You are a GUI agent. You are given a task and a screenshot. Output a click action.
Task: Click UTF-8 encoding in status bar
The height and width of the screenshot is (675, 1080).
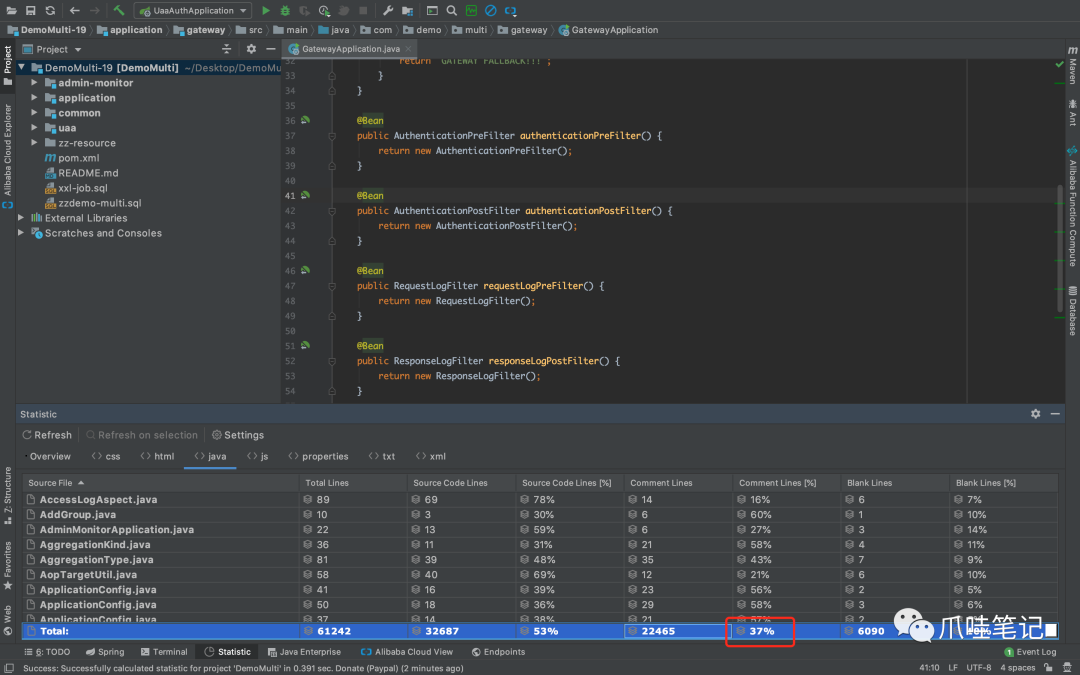click(979, 668)
